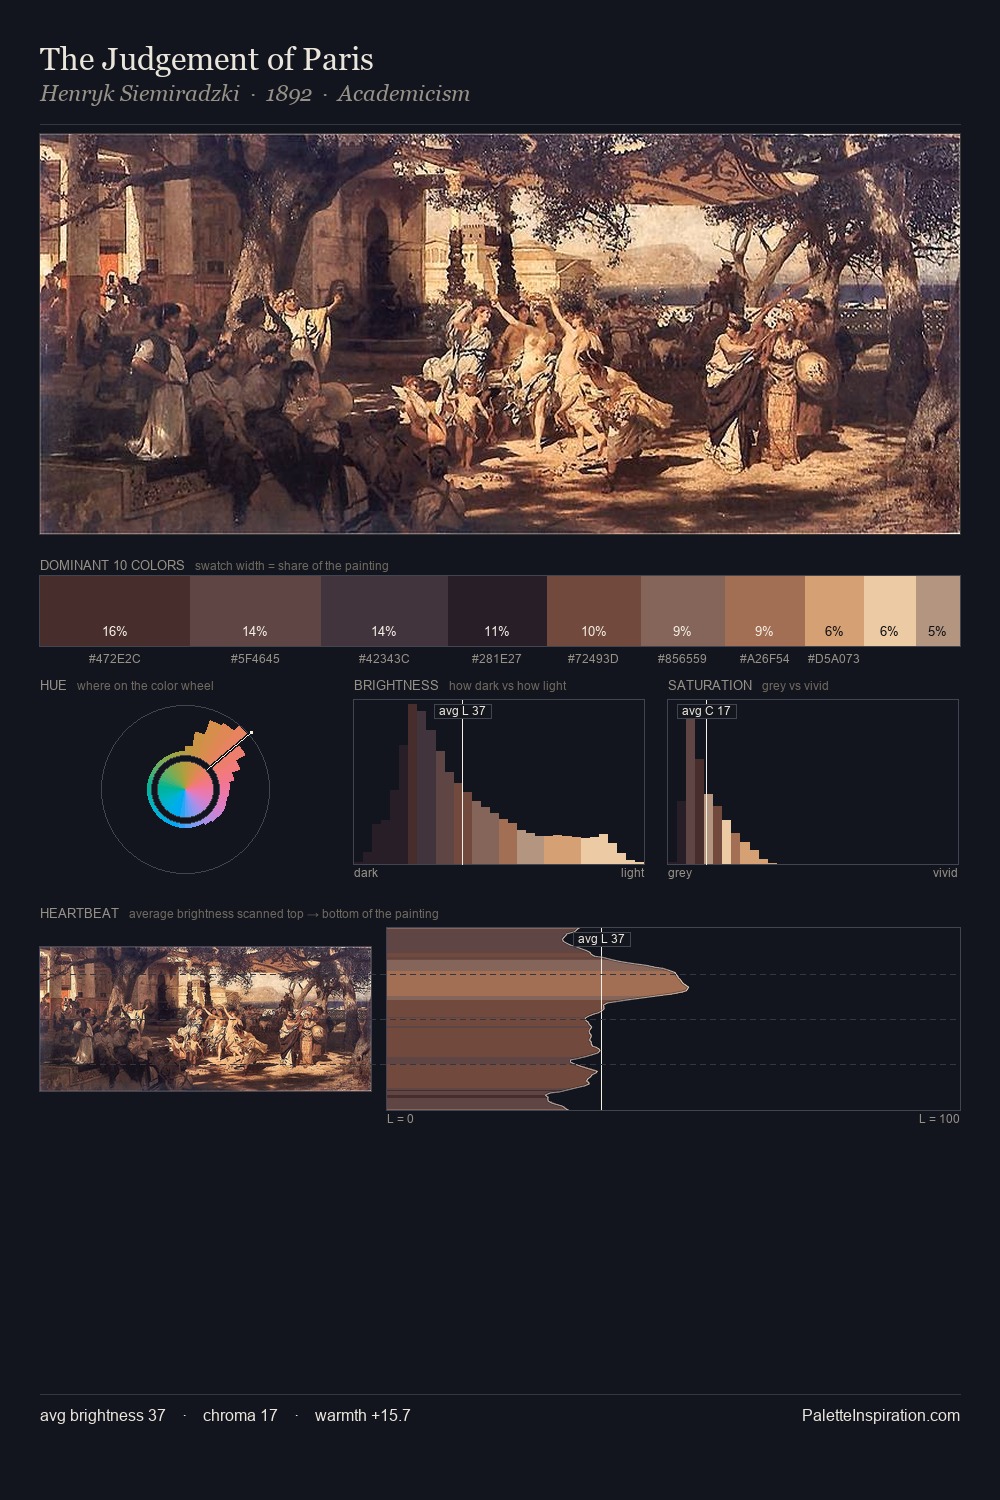Select the first 9% swatch #856559
The image size is (1000, 1500).
pos(683,611)
